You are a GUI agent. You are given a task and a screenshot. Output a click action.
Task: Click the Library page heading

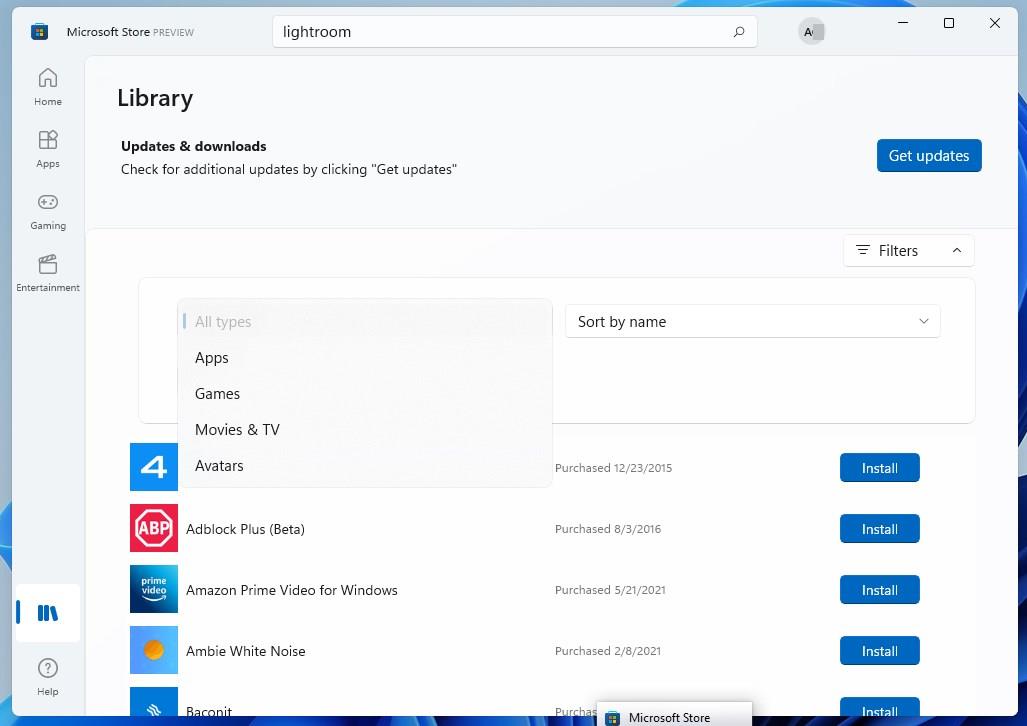coord(155,98)
